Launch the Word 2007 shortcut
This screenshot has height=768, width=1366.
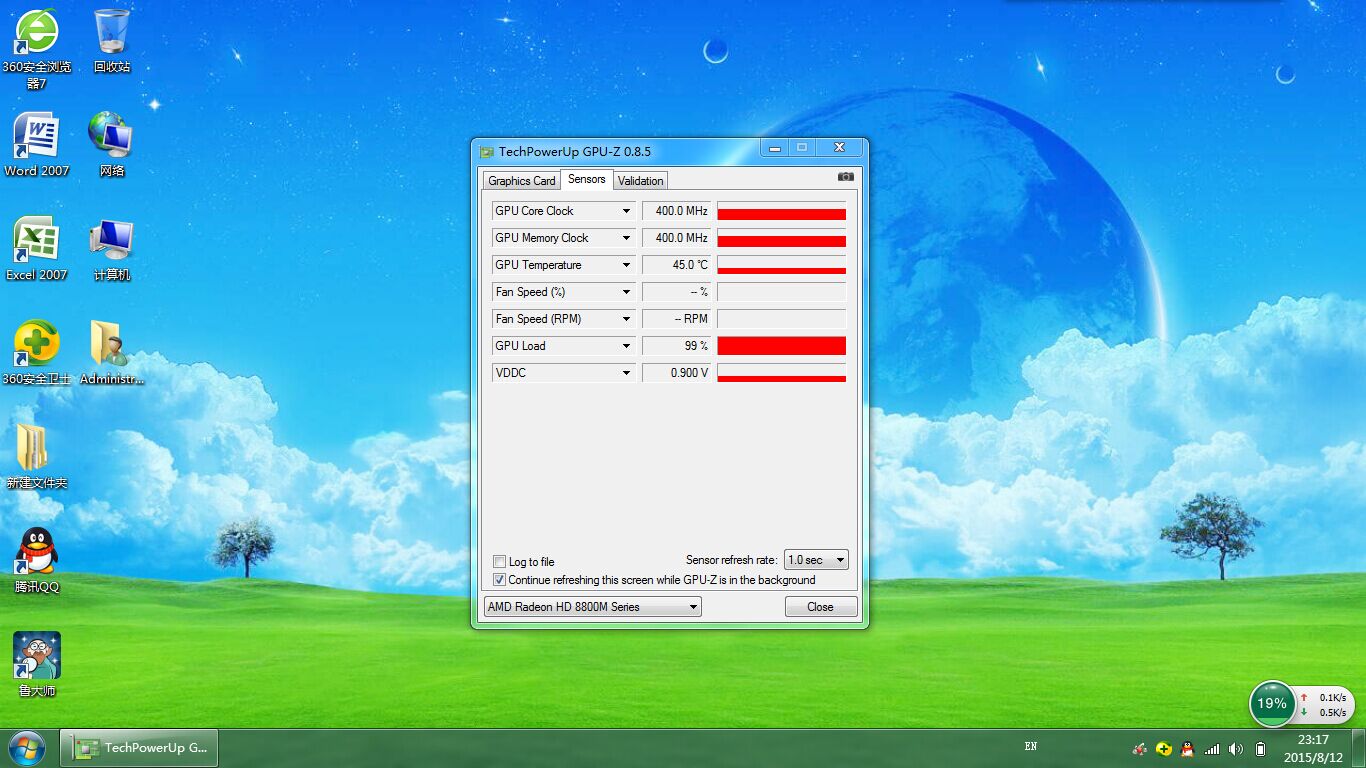pyautogui.click(x=37, y=146)
